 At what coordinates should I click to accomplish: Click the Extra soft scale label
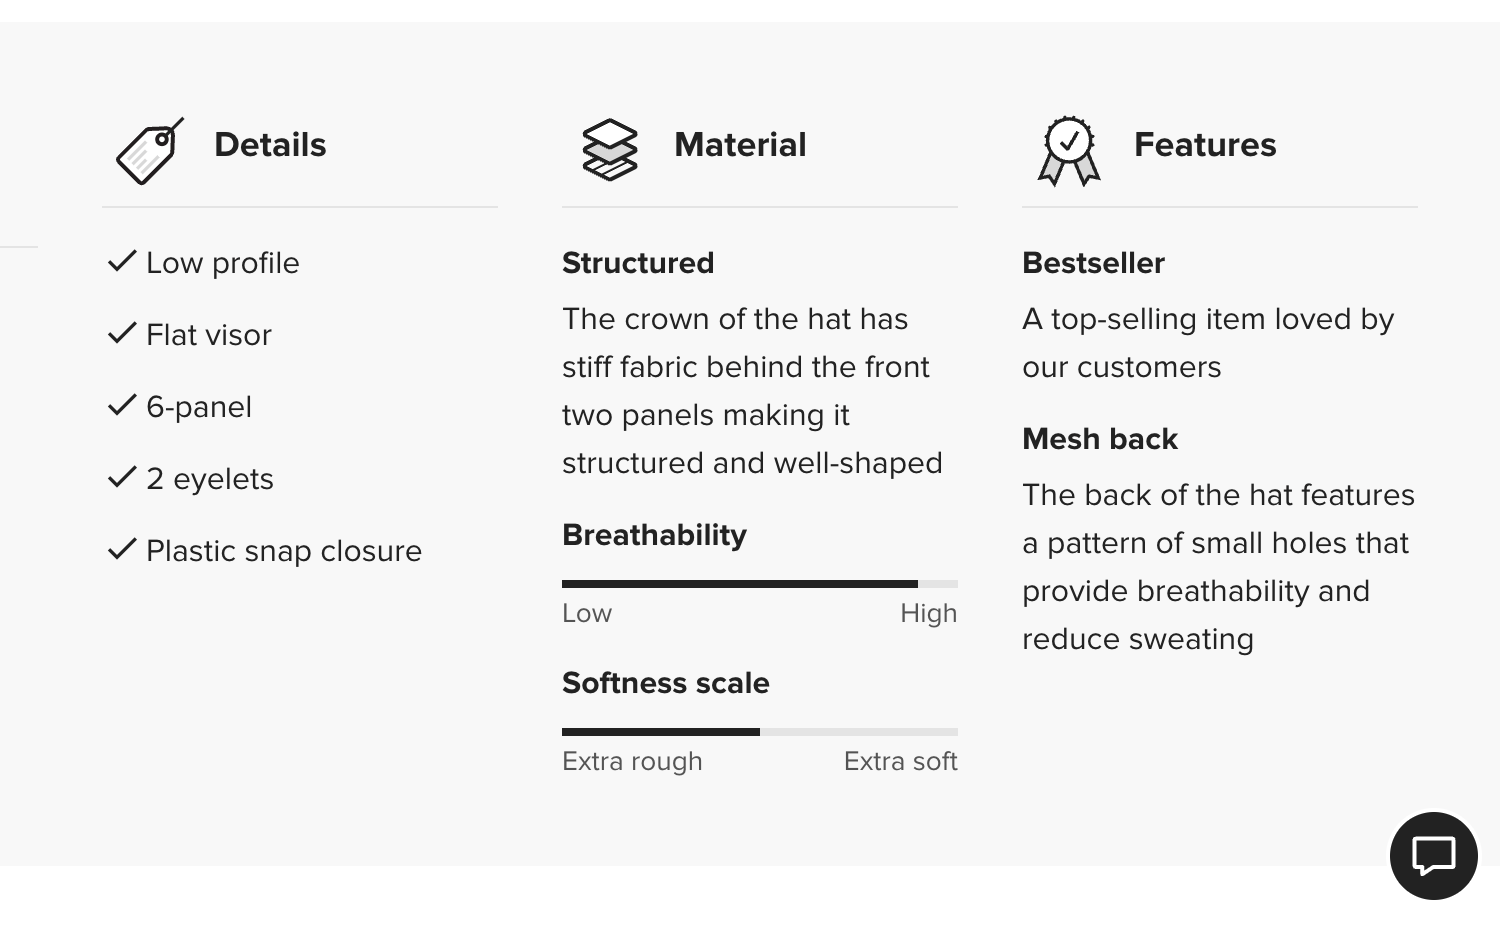900,761
